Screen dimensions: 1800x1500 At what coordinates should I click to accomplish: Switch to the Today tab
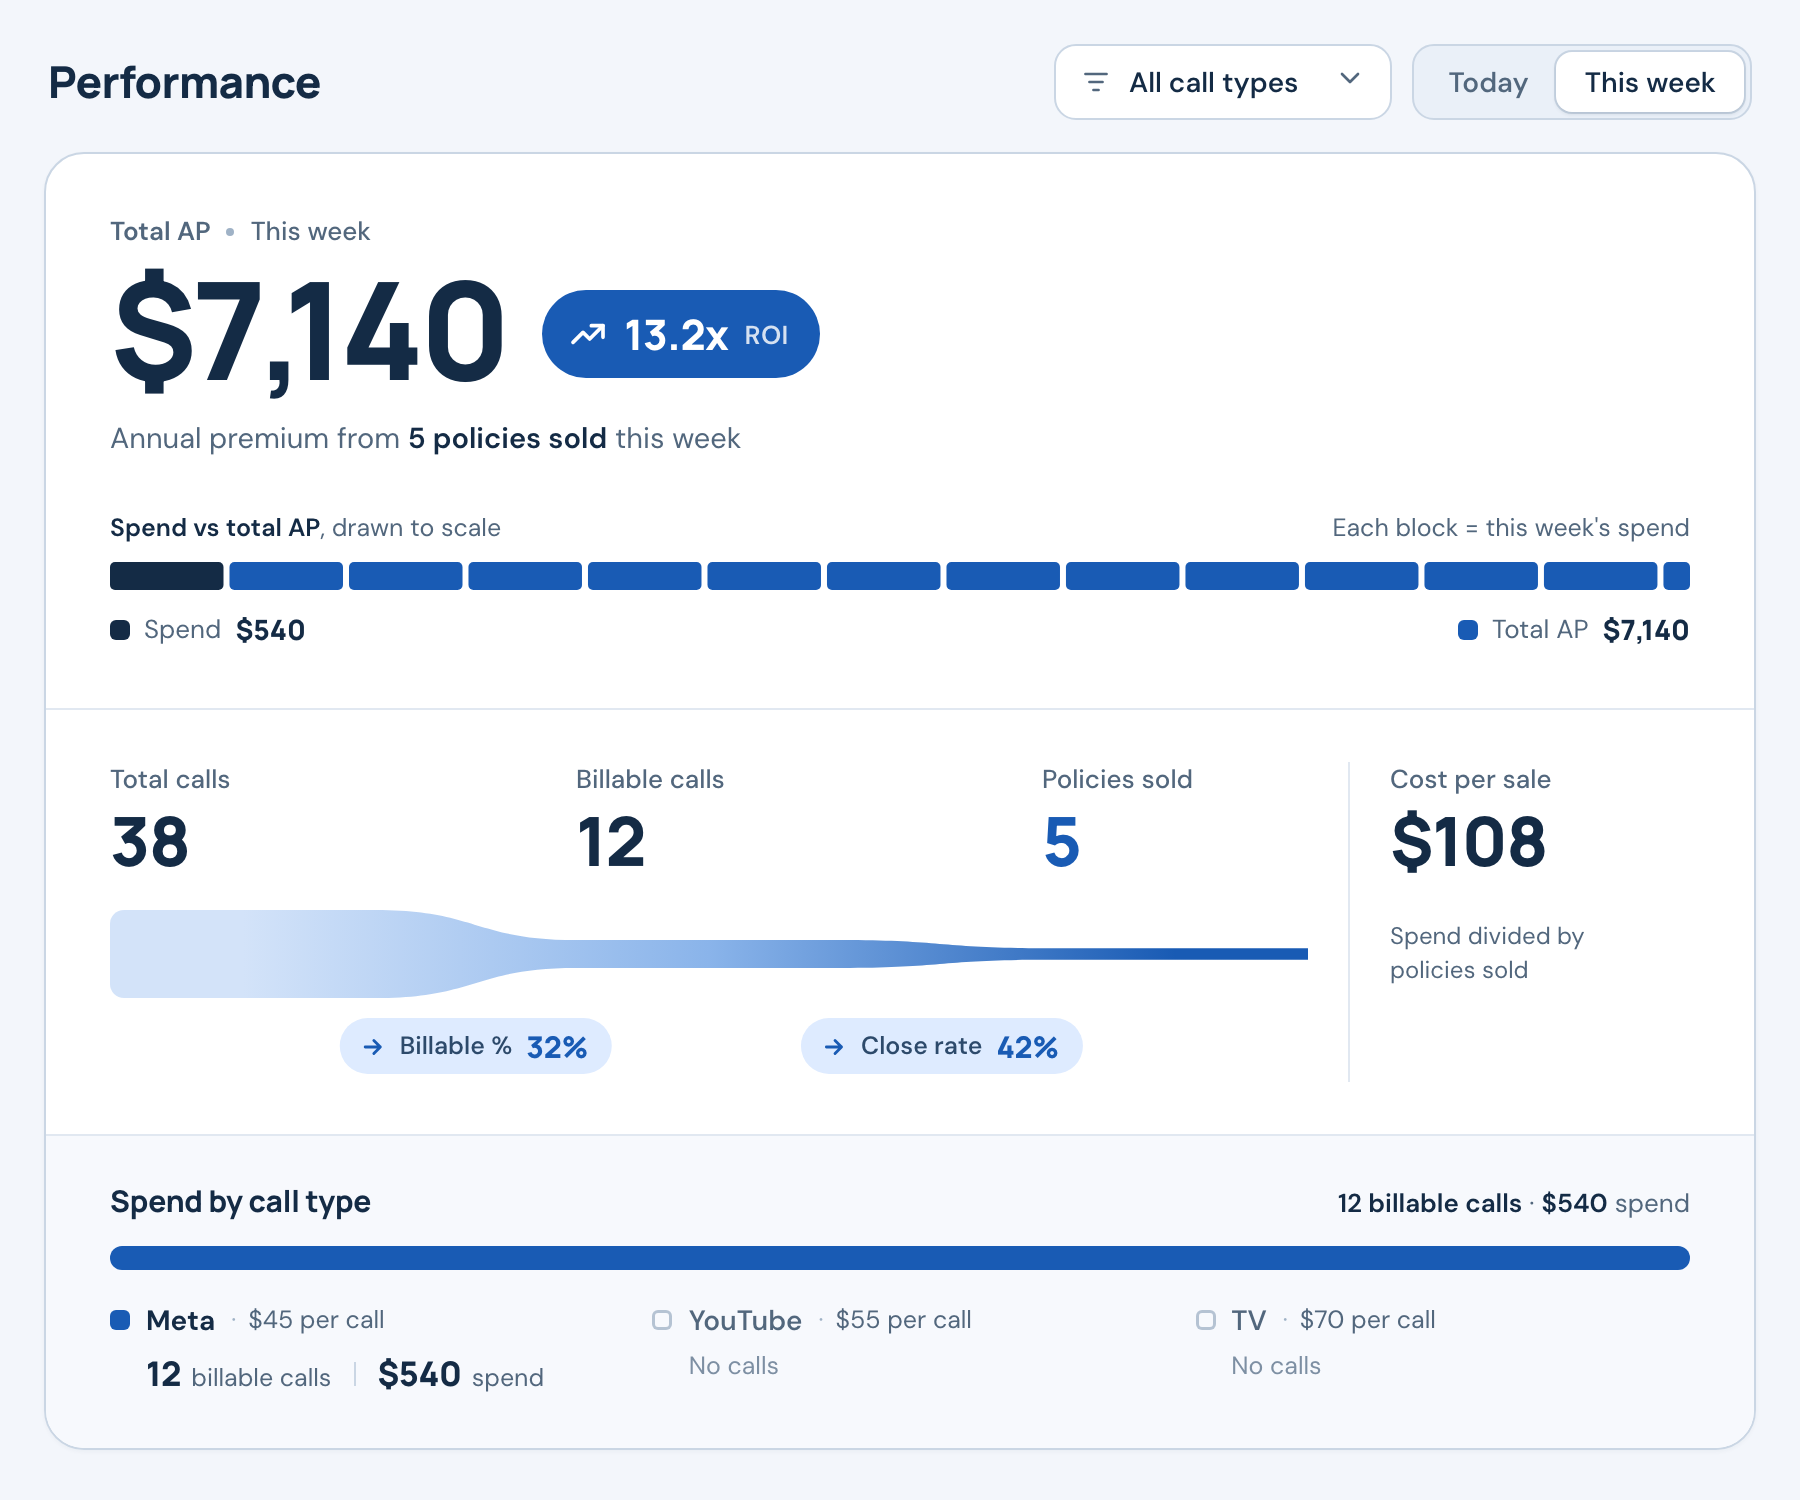(1487, 82)
